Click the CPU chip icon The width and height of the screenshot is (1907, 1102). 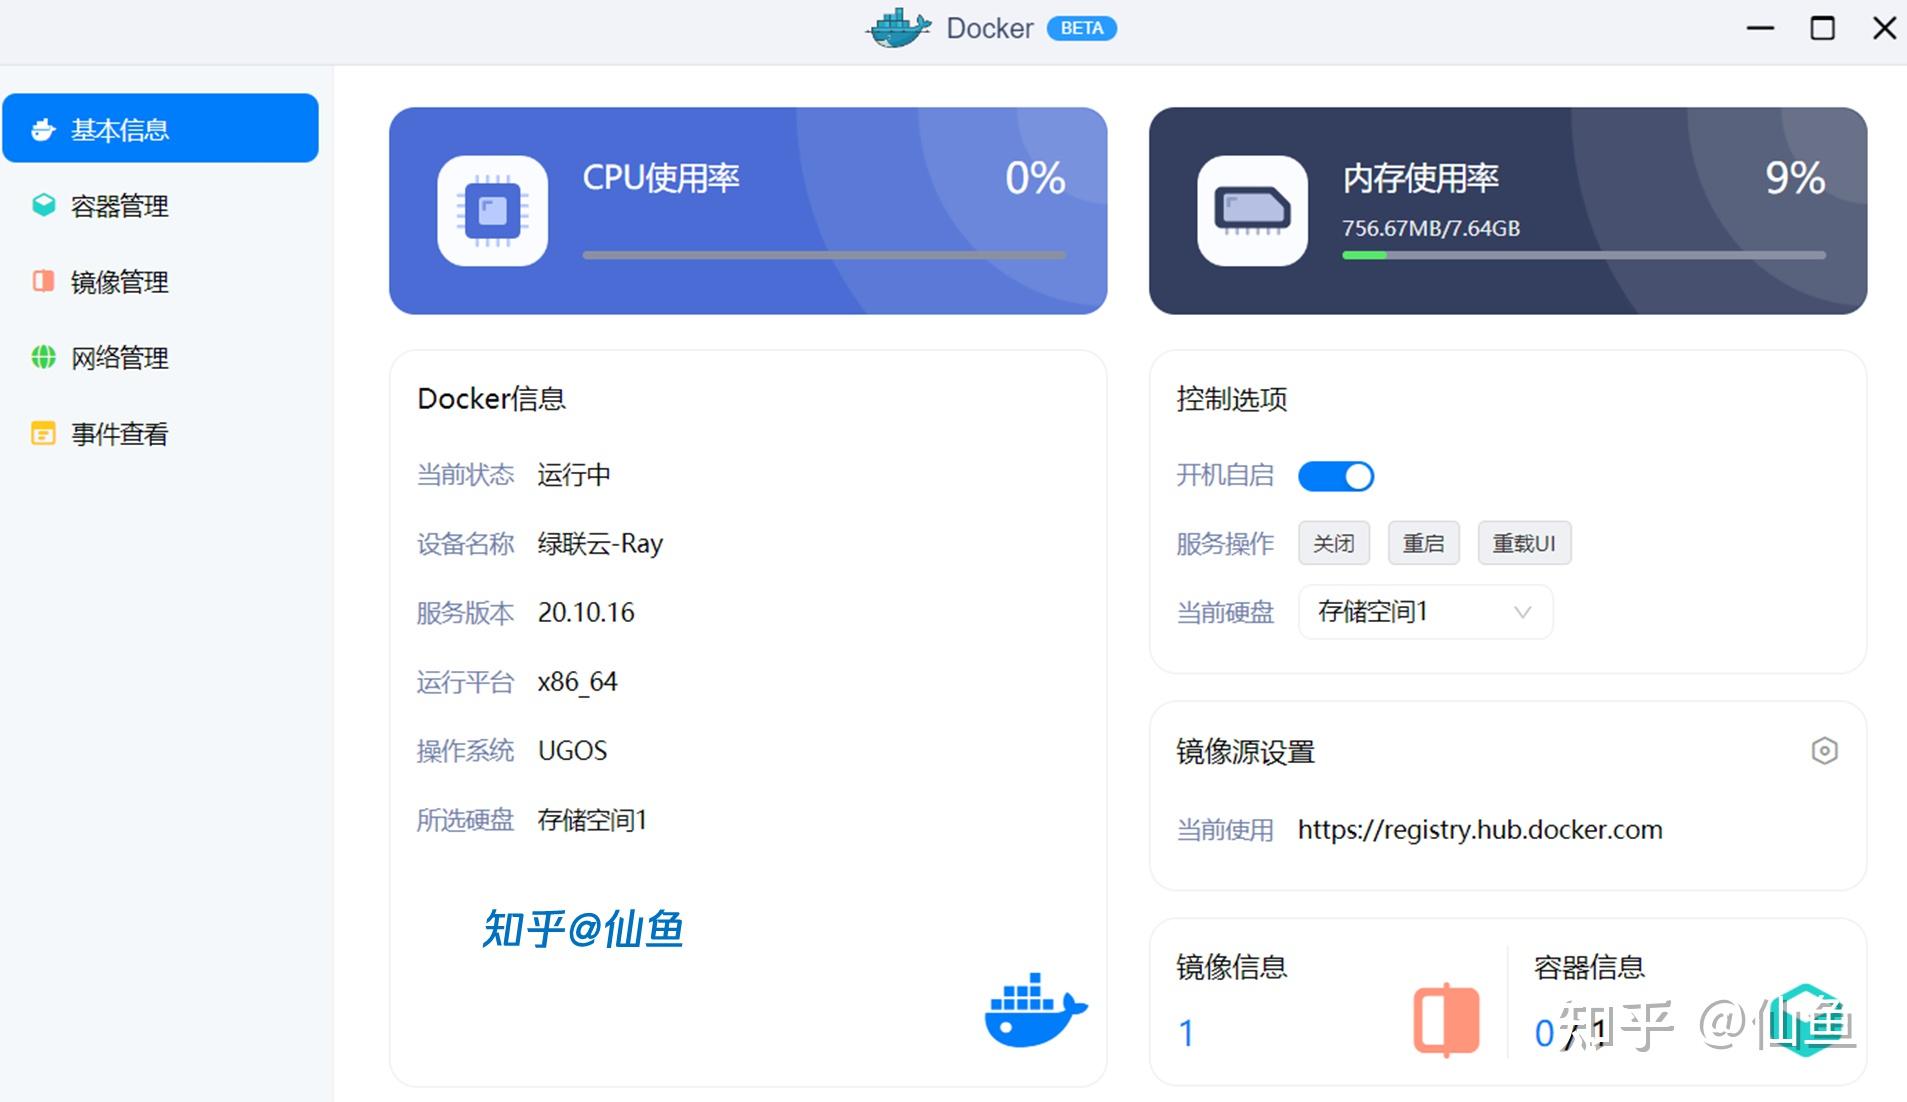coord(493,211)
